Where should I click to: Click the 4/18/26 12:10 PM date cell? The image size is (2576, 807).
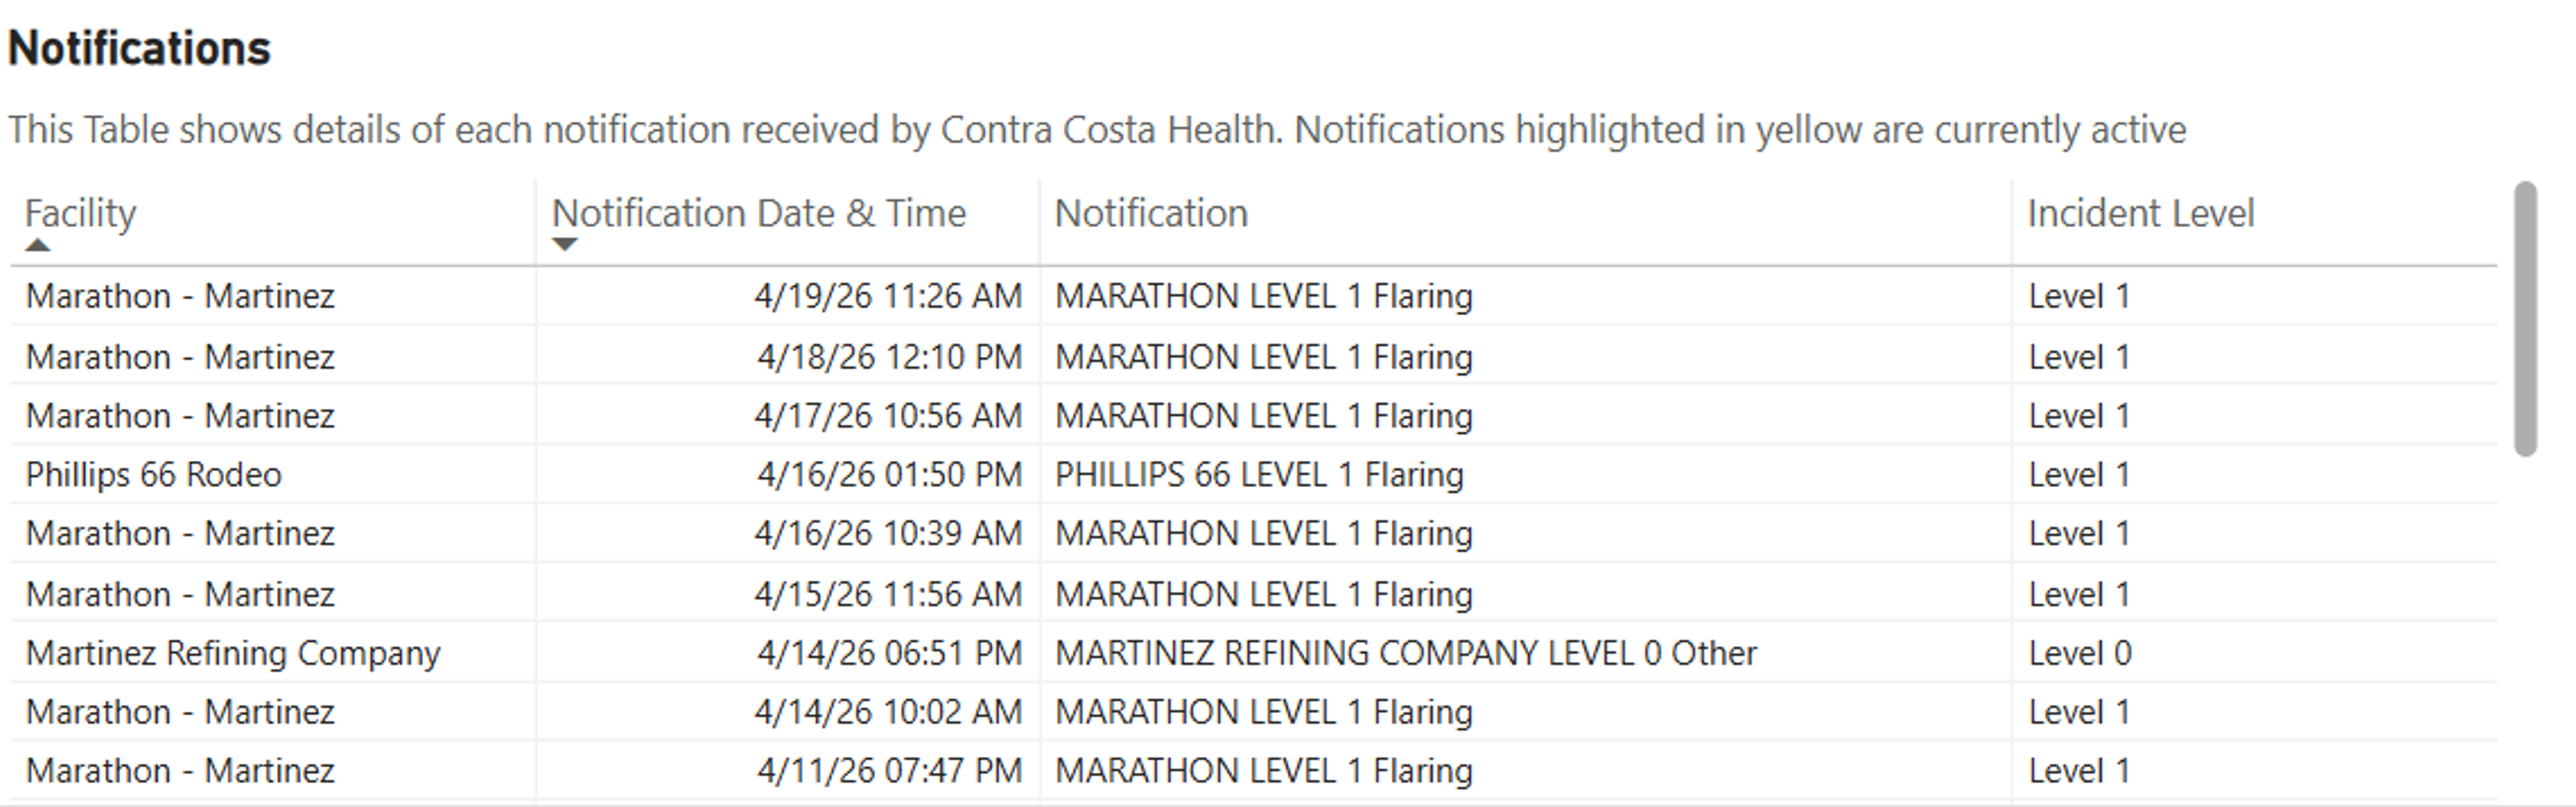click(x=889, y=357)
